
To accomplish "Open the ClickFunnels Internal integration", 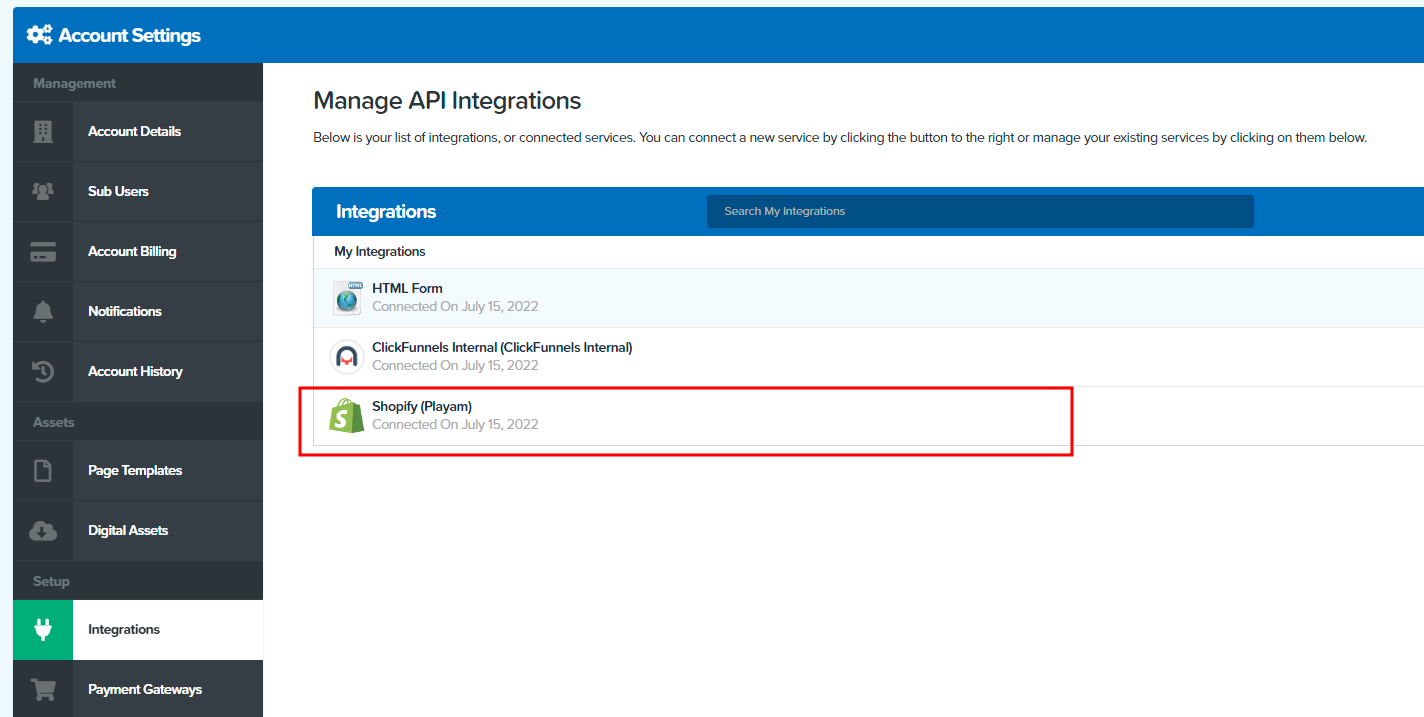I will coord(868,357).
